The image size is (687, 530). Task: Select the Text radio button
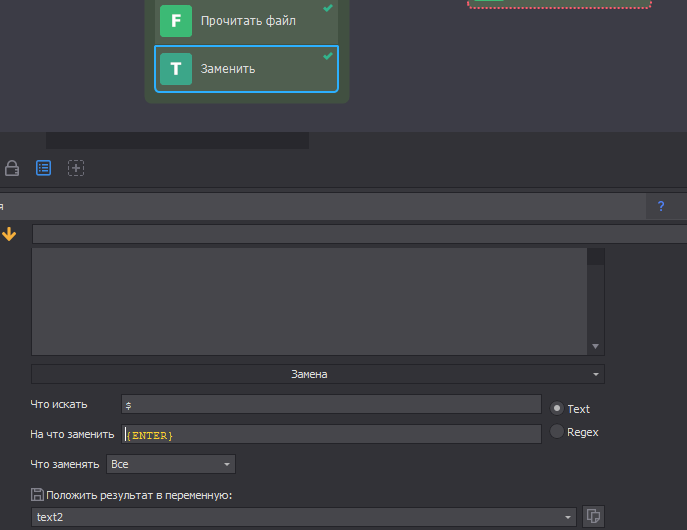click(x=557, y=408)
